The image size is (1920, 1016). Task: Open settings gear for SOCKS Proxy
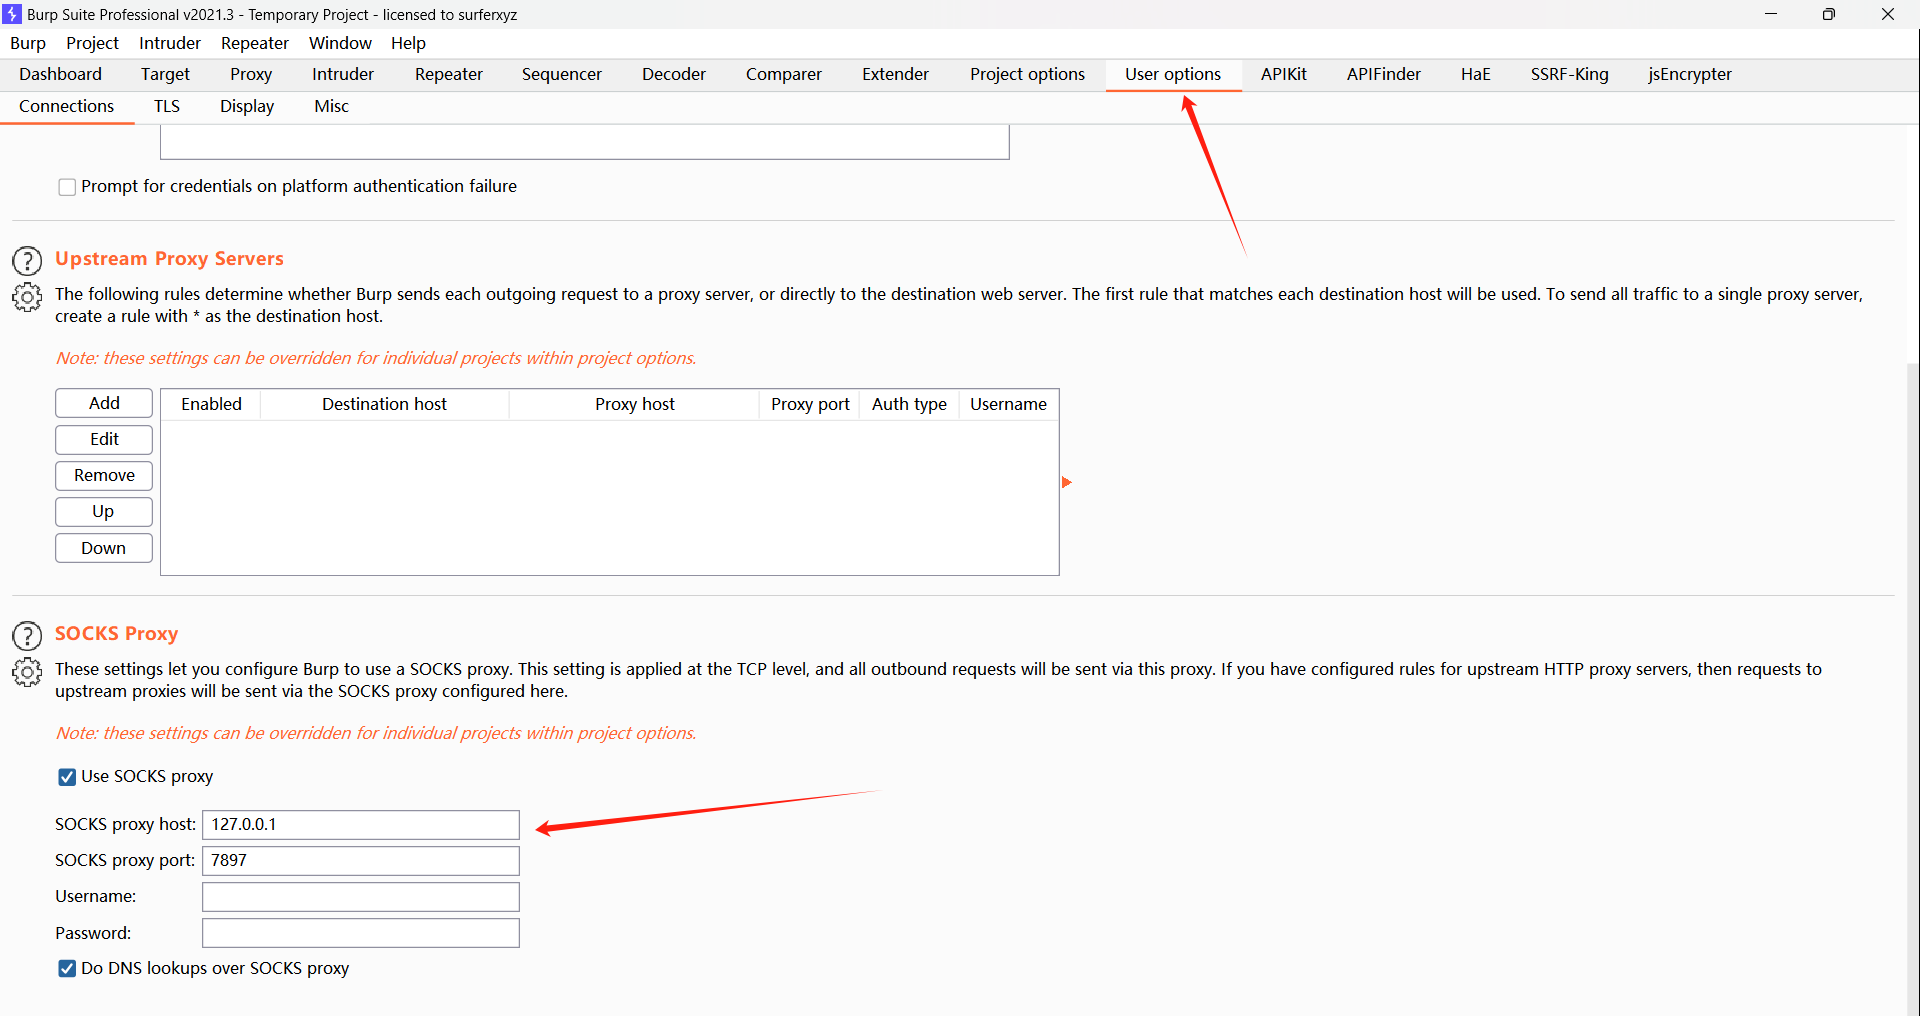click(27, 672)
